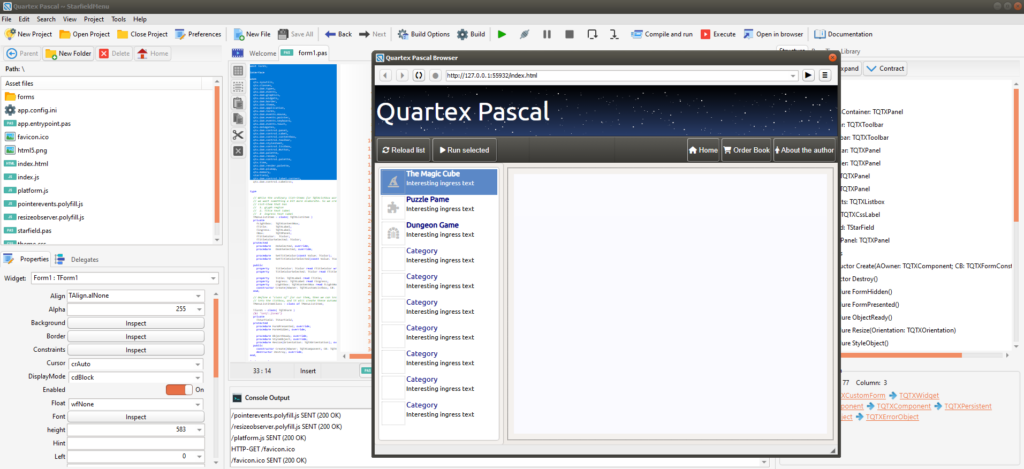Click the browser reload icon near address bar

coord(419,75)
